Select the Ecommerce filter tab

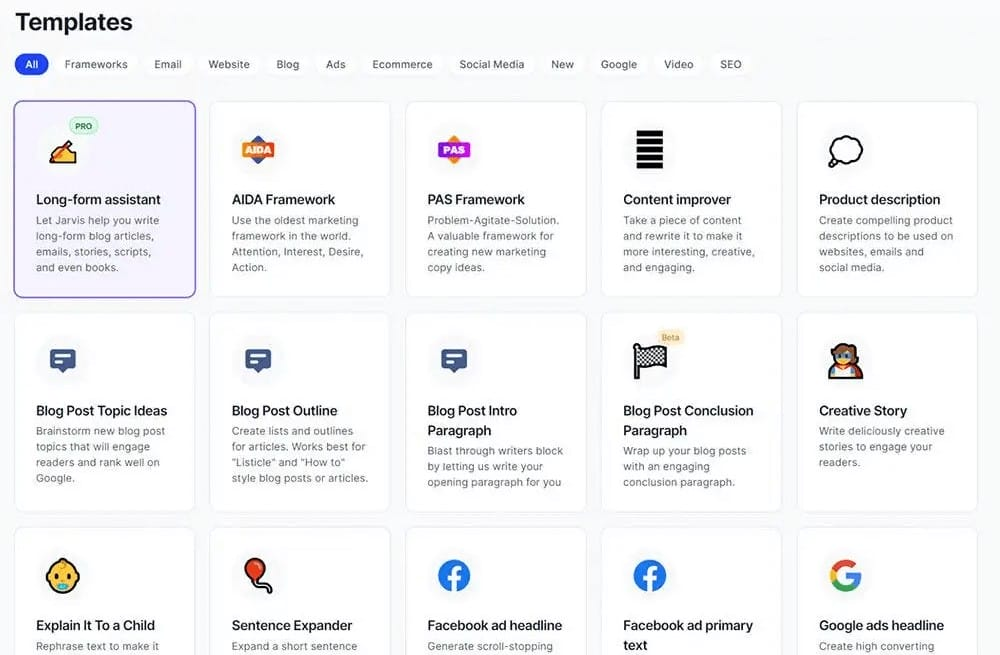point(402,64)
